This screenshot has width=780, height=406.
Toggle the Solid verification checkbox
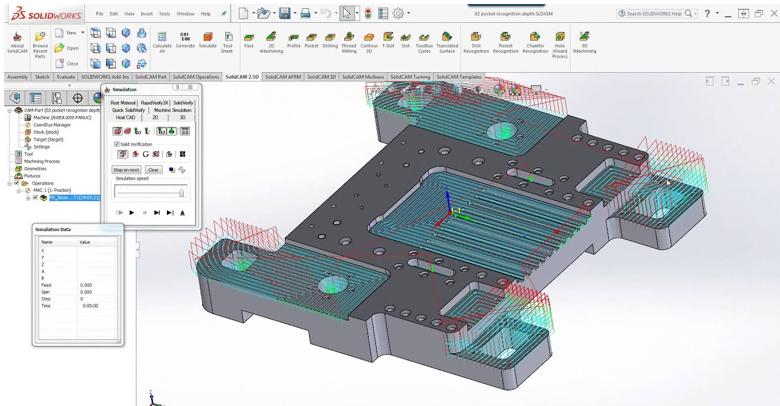click(117, 144)
